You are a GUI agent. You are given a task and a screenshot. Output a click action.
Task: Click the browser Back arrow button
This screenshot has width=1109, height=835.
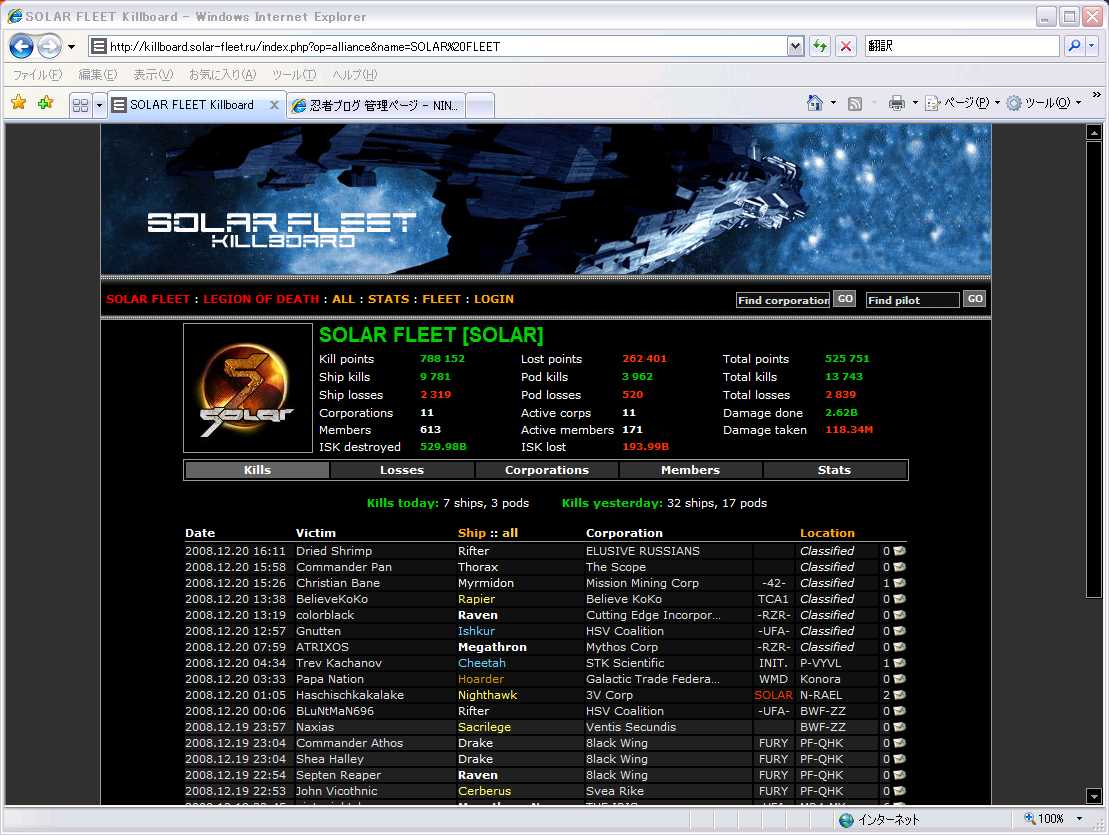(x=21, y=47)
